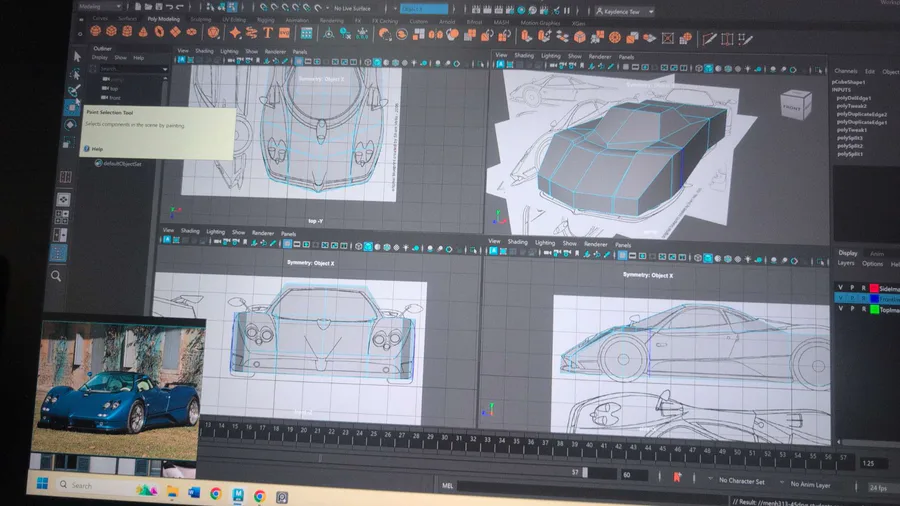Click No Live Surface field
This screenshot has width=900, height=506.
click(x=352, y=9)
